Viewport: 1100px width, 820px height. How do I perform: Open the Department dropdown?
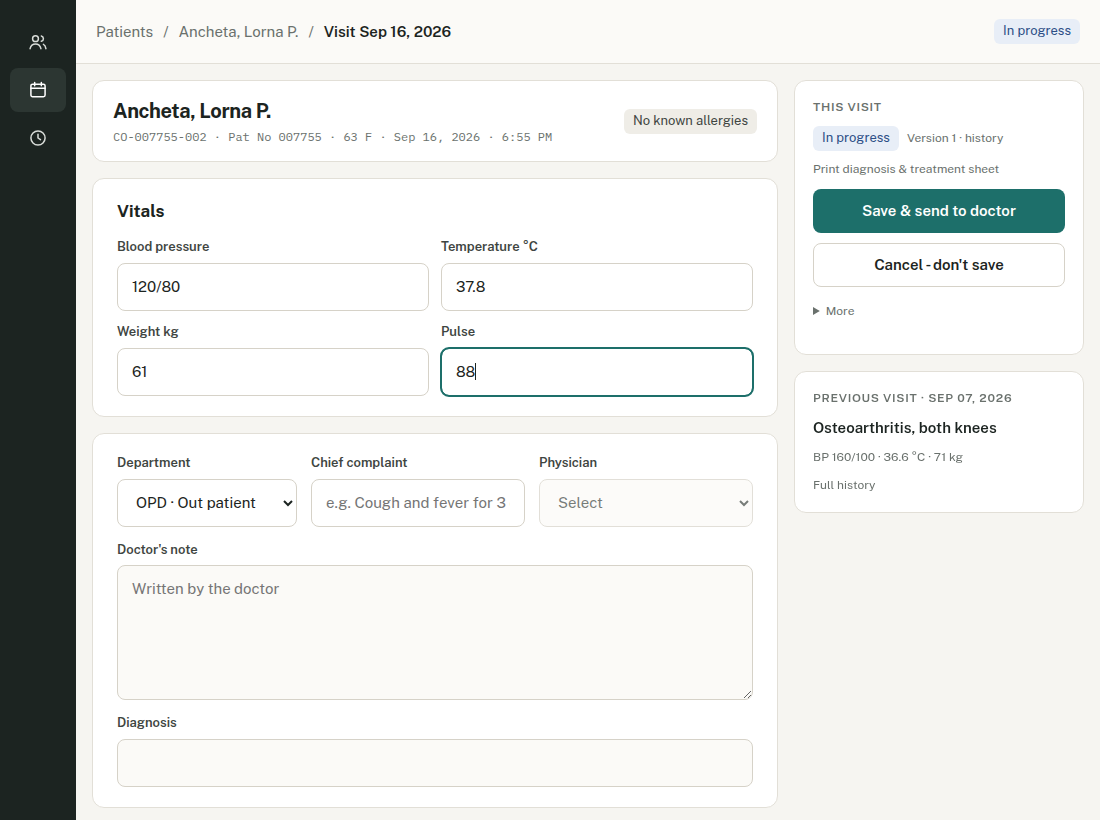[x=207, y=503]
